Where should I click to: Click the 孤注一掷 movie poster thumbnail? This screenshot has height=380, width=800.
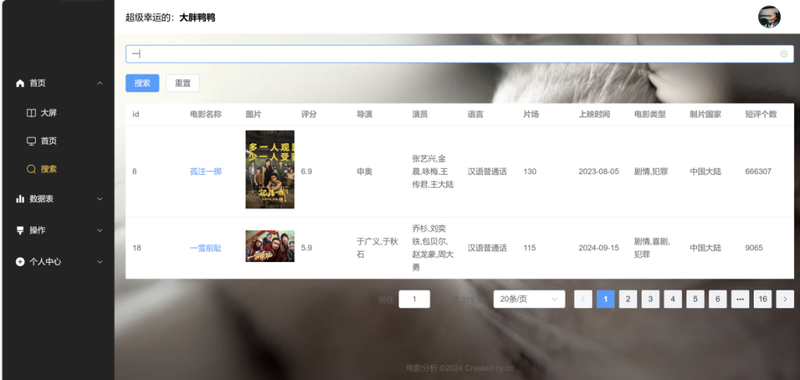[270, 169]
